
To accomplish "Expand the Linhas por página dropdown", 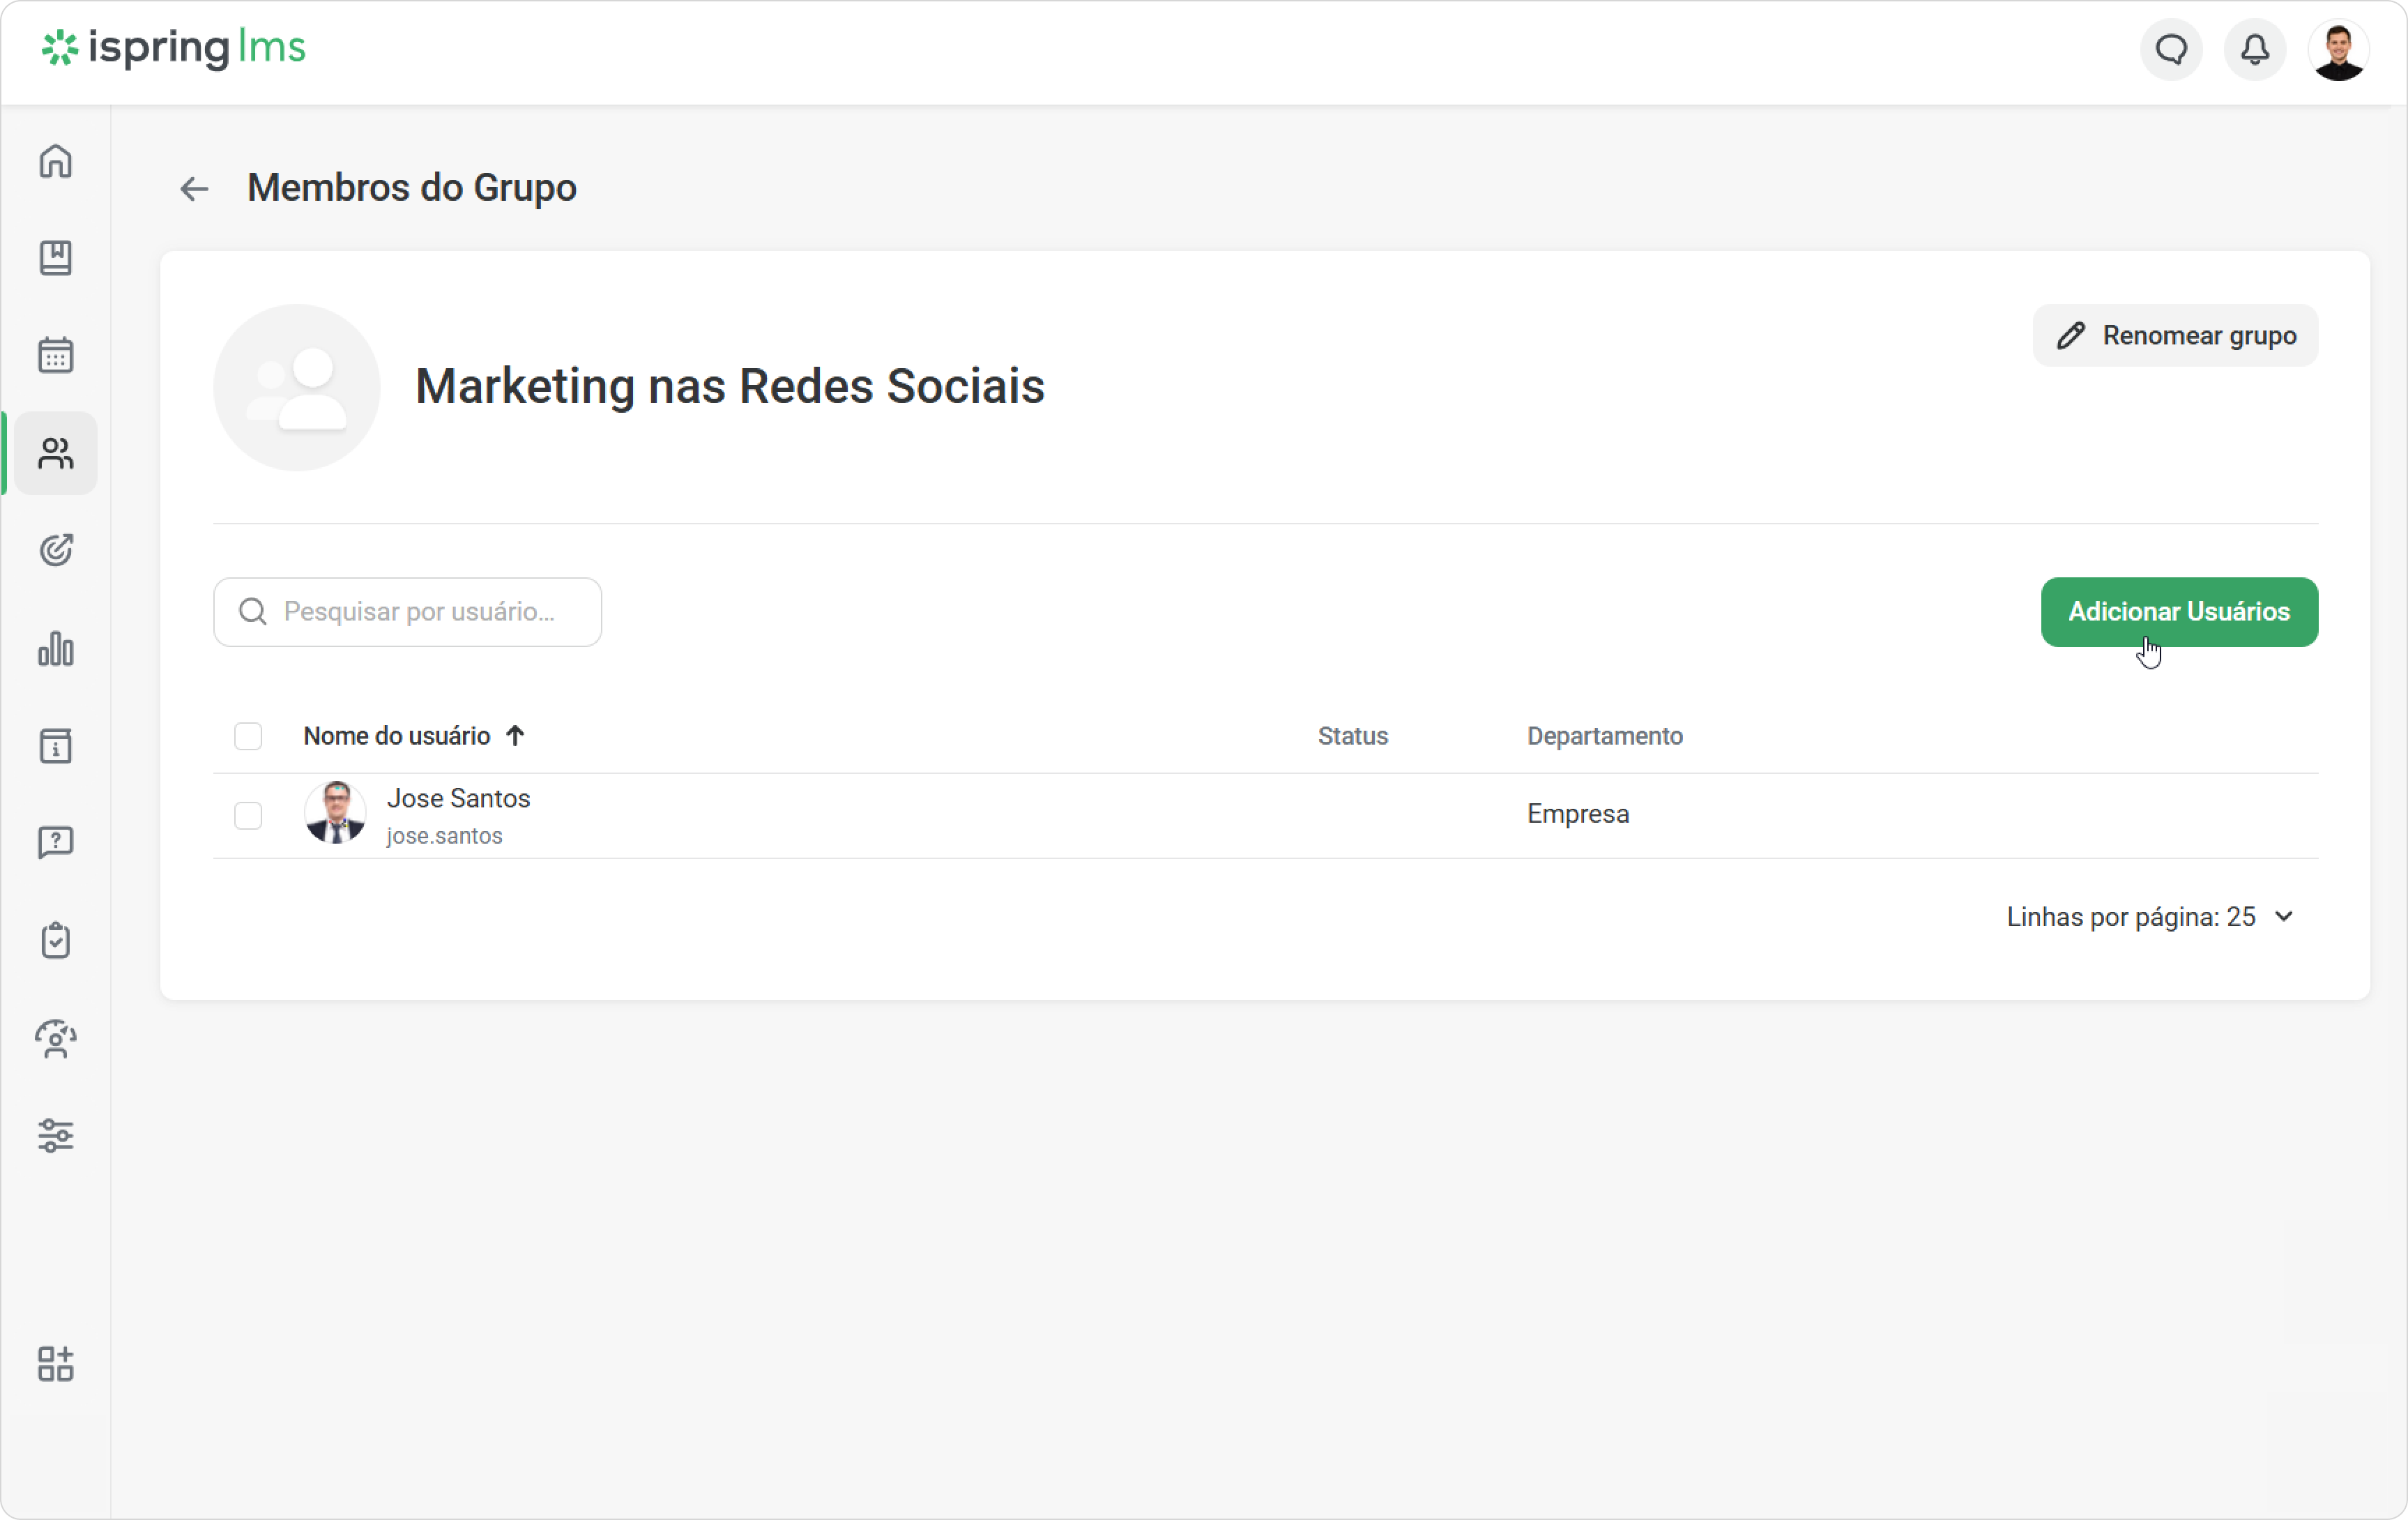I will click(x=2150, y=917).
